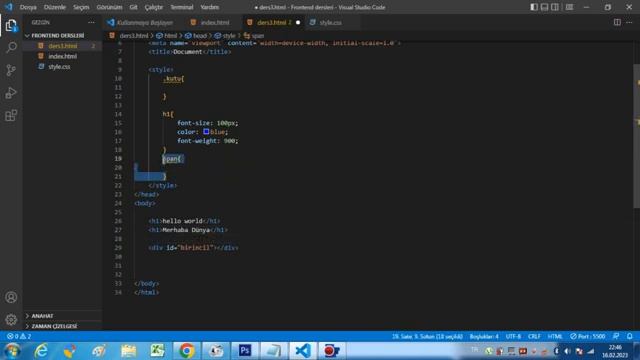Click the Port 5500 Live Server status

588,336
